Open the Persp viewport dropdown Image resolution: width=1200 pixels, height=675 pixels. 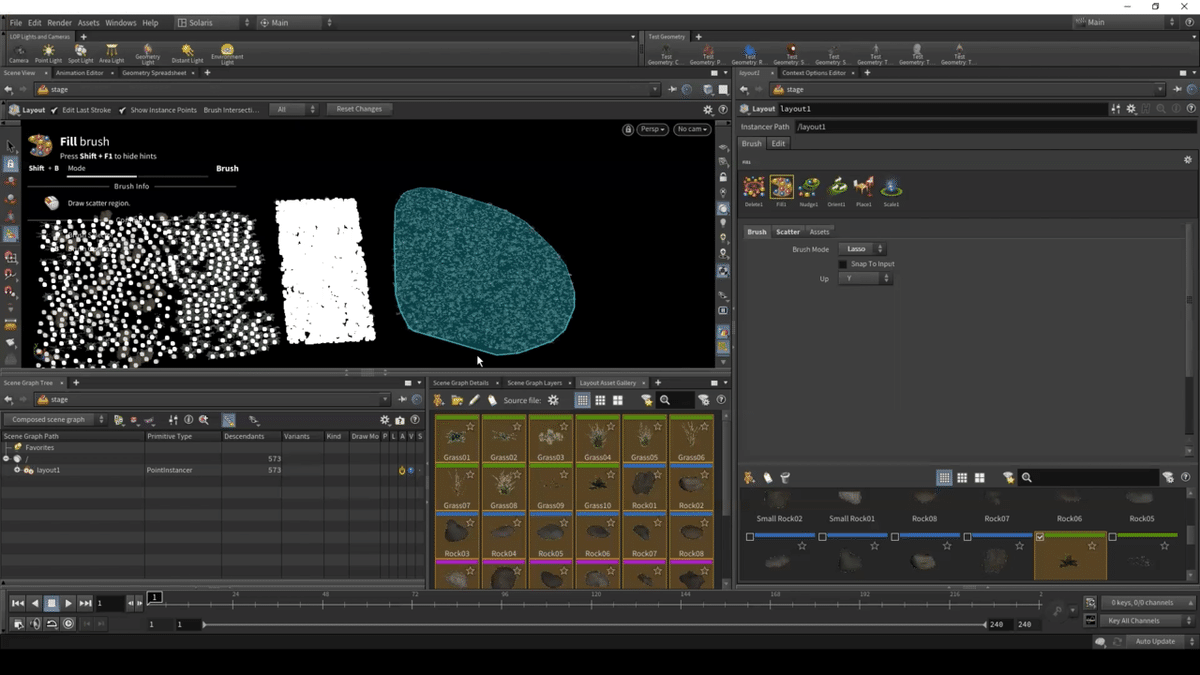[652, 129]
